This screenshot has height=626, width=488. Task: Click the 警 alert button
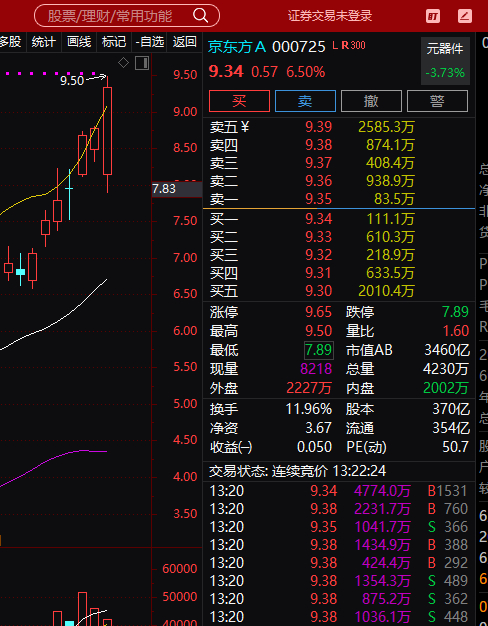point(437,101)
